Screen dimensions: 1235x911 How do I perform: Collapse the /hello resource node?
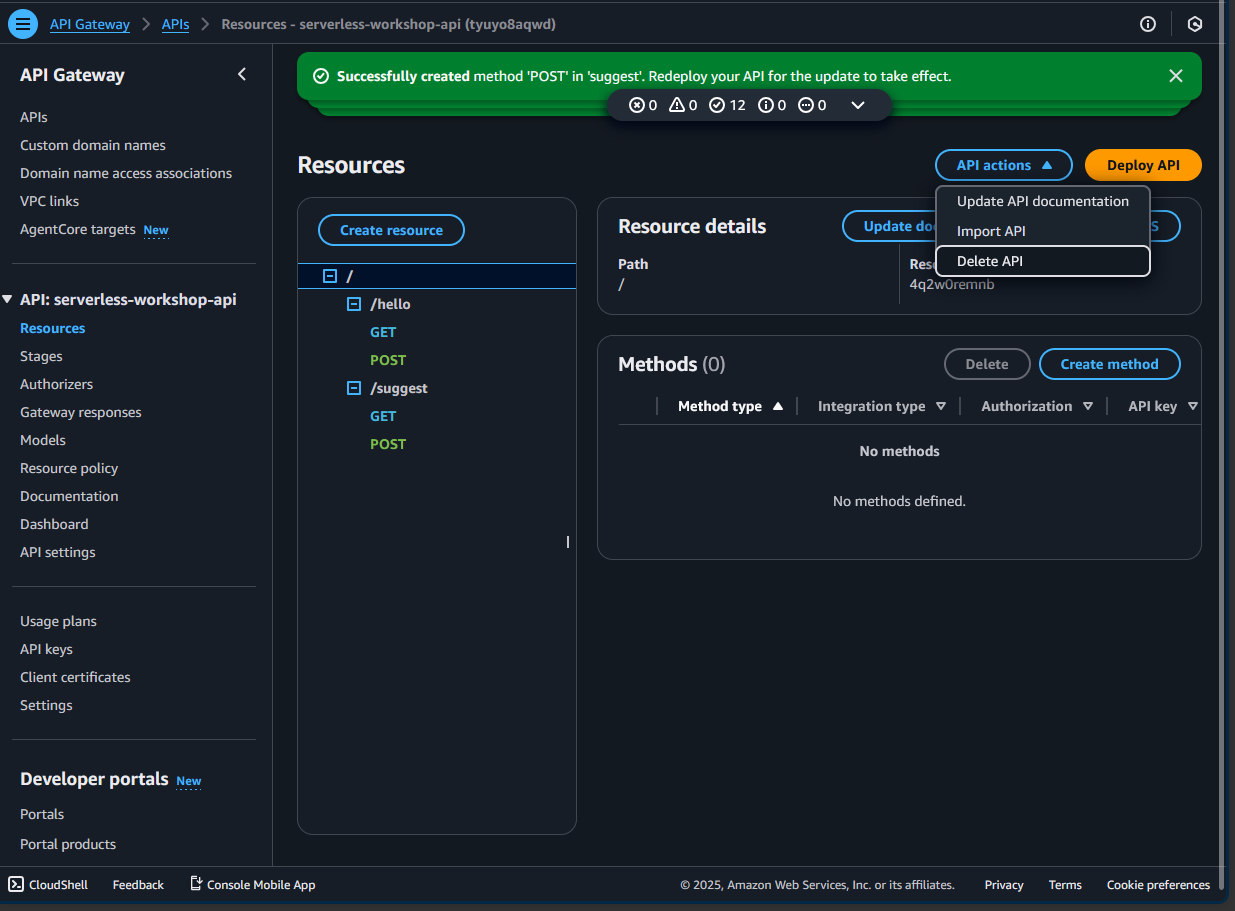pyautogui.click(x=353, y=304)
